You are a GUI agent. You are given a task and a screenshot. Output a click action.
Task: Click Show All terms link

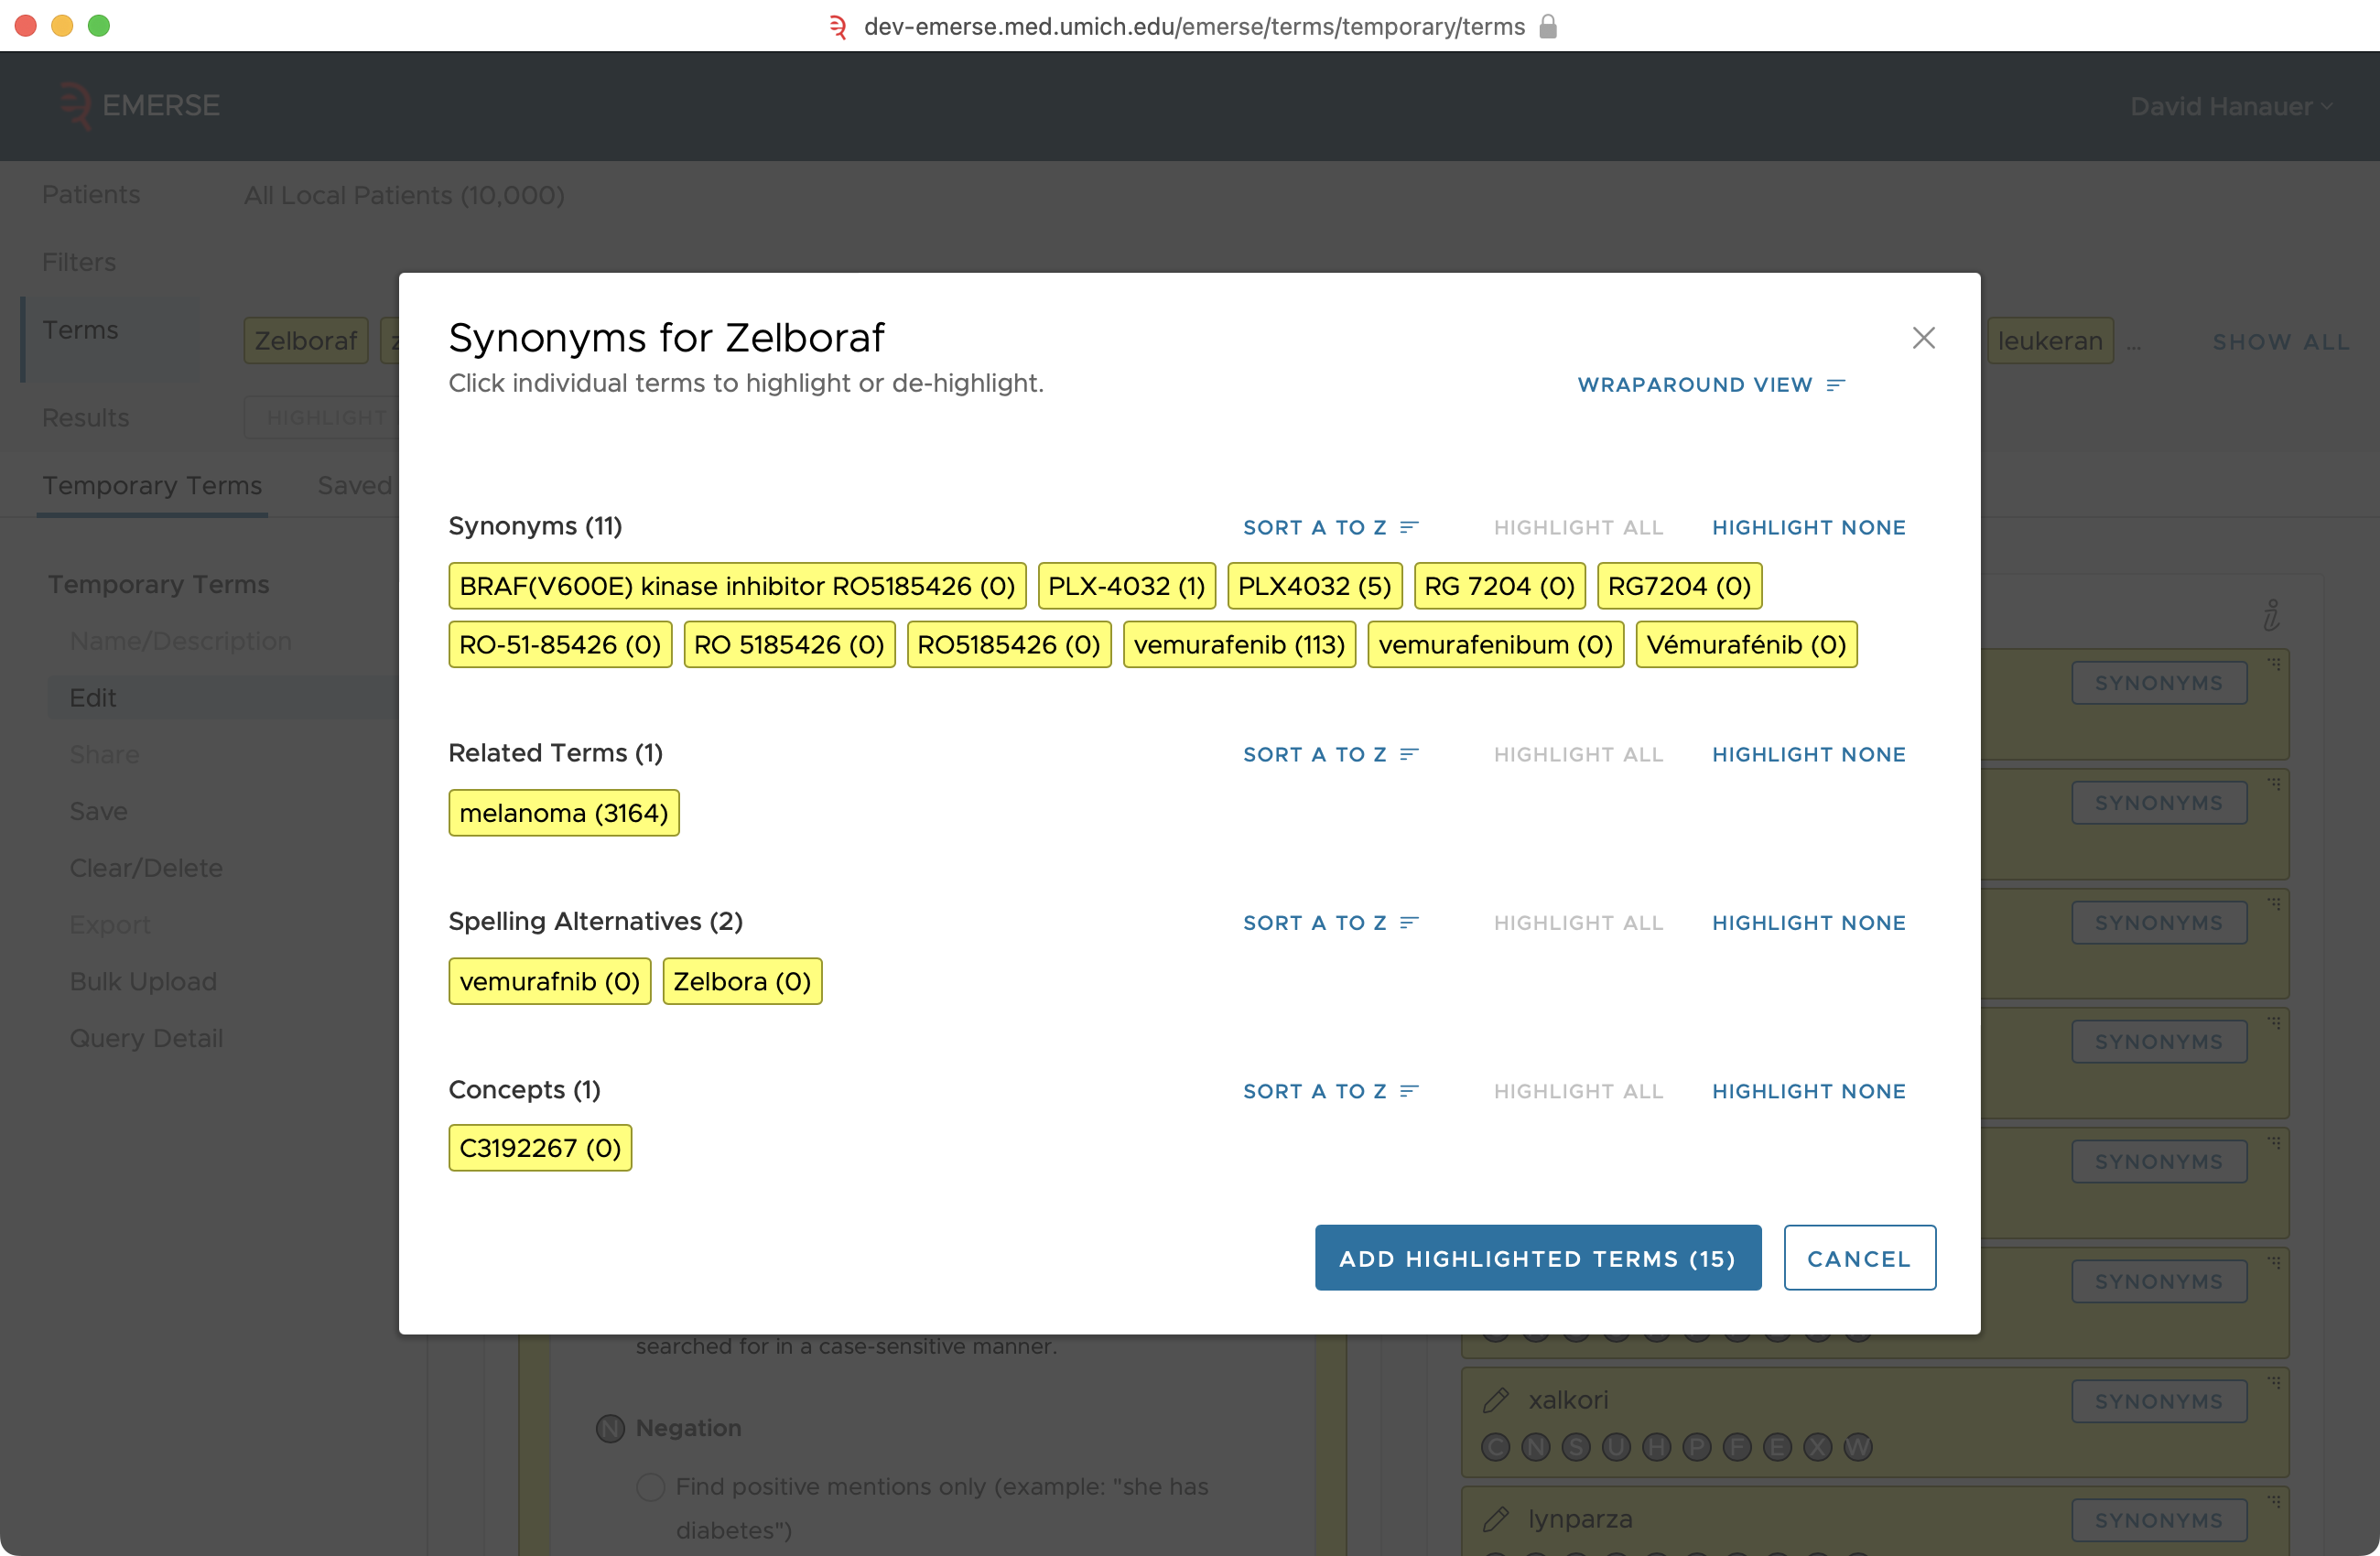tap(2280, 342)
